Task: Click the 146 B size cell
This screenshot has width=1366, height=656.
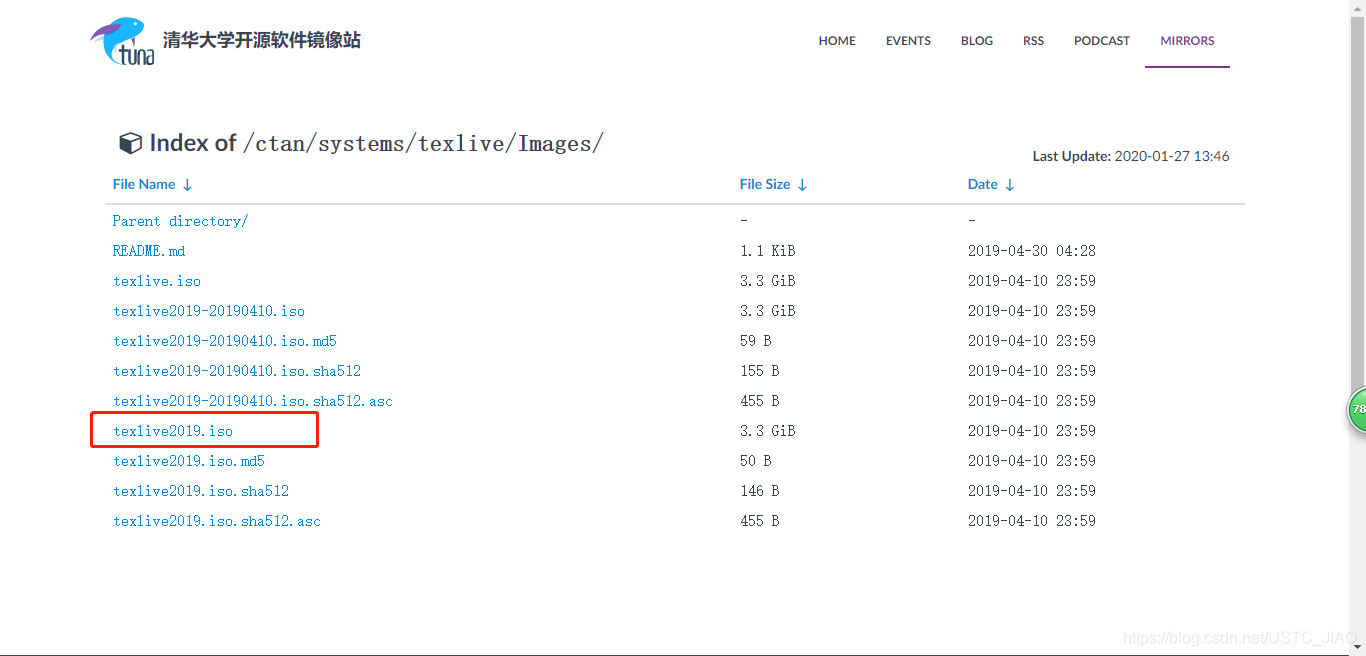Action: click(759, 491)
